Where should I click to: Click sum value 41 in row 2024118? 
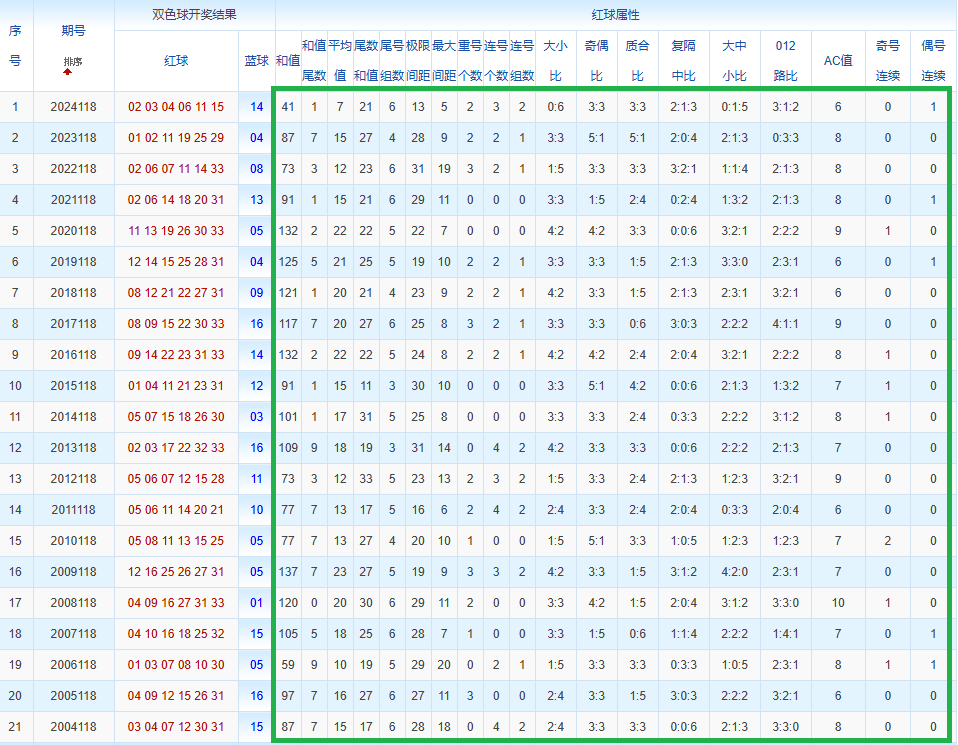click(x=288, y=107)
